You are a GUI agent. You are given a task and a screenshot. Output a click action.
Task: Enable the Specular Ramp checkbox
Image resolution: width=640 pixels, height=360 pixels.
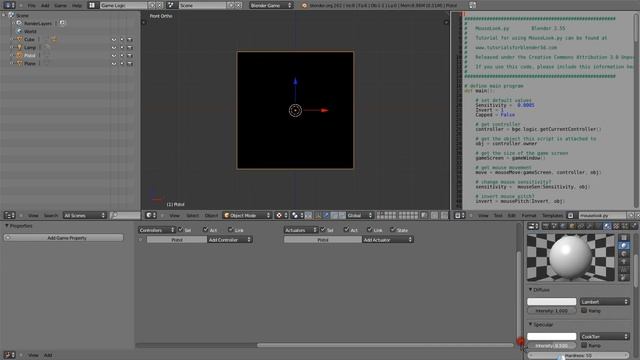584,345
